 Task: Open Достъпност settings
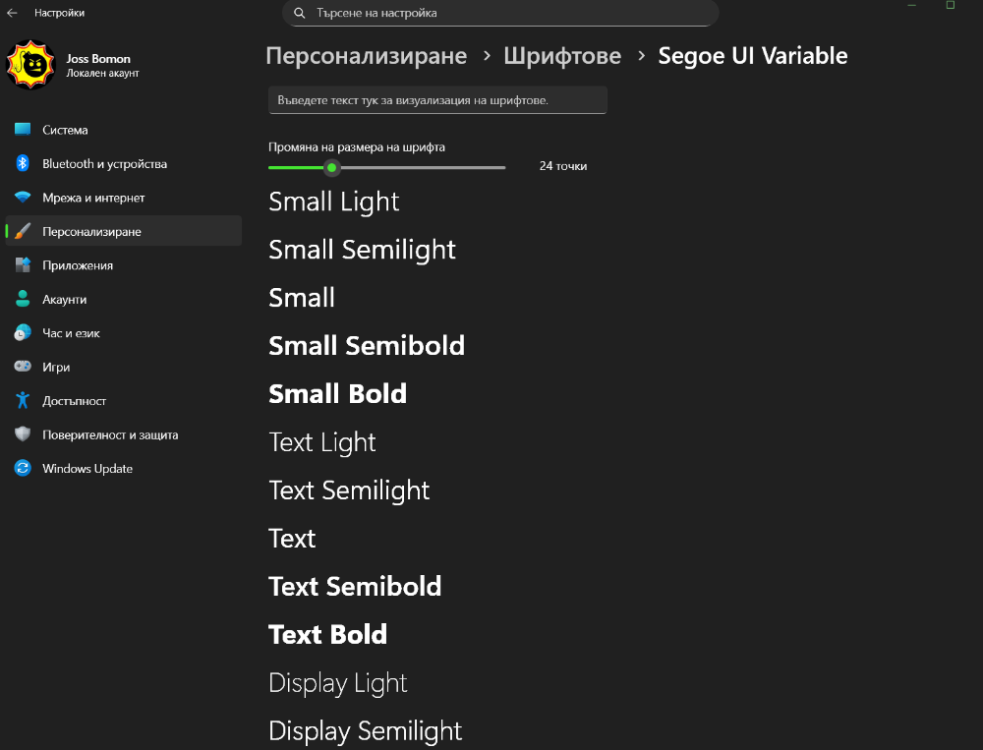coord(124,401)
